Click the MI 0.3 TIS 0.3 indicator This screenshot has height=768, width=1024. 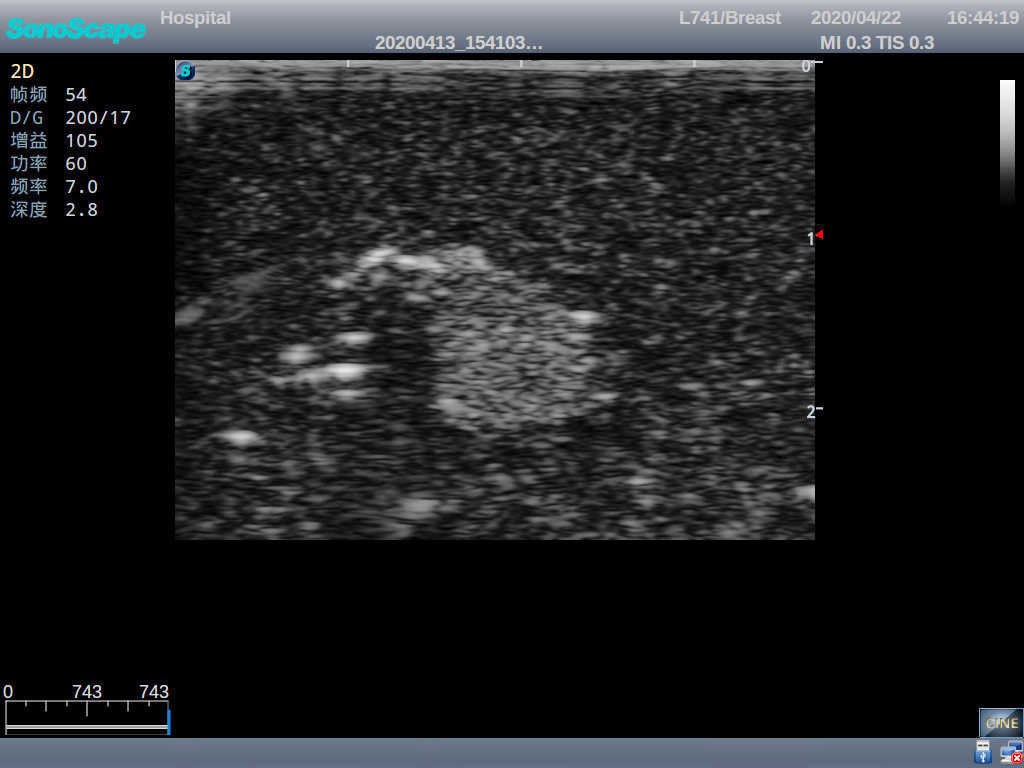click(876, 43)
